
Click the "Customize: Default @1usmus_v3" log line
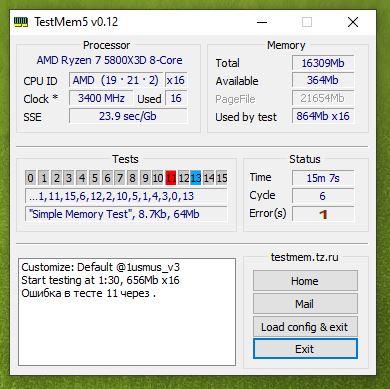tap(101, 267)
